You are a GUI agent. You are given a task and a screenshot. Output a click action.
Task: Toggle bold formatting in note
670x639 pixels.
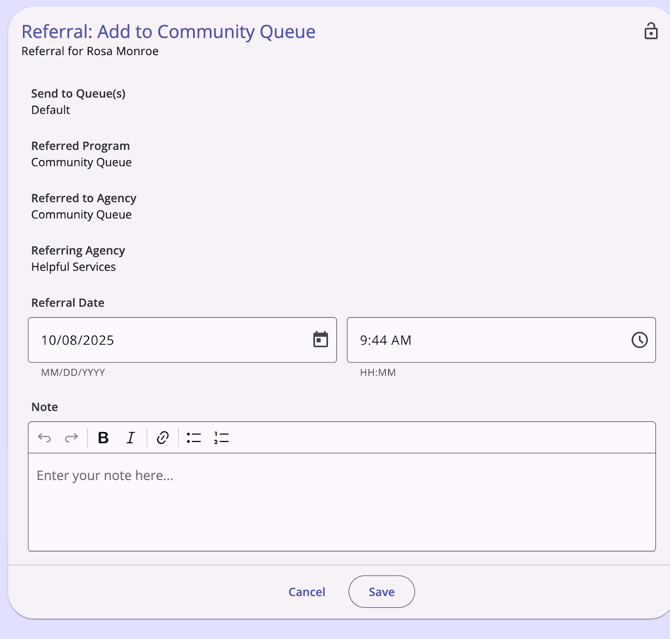103,438
